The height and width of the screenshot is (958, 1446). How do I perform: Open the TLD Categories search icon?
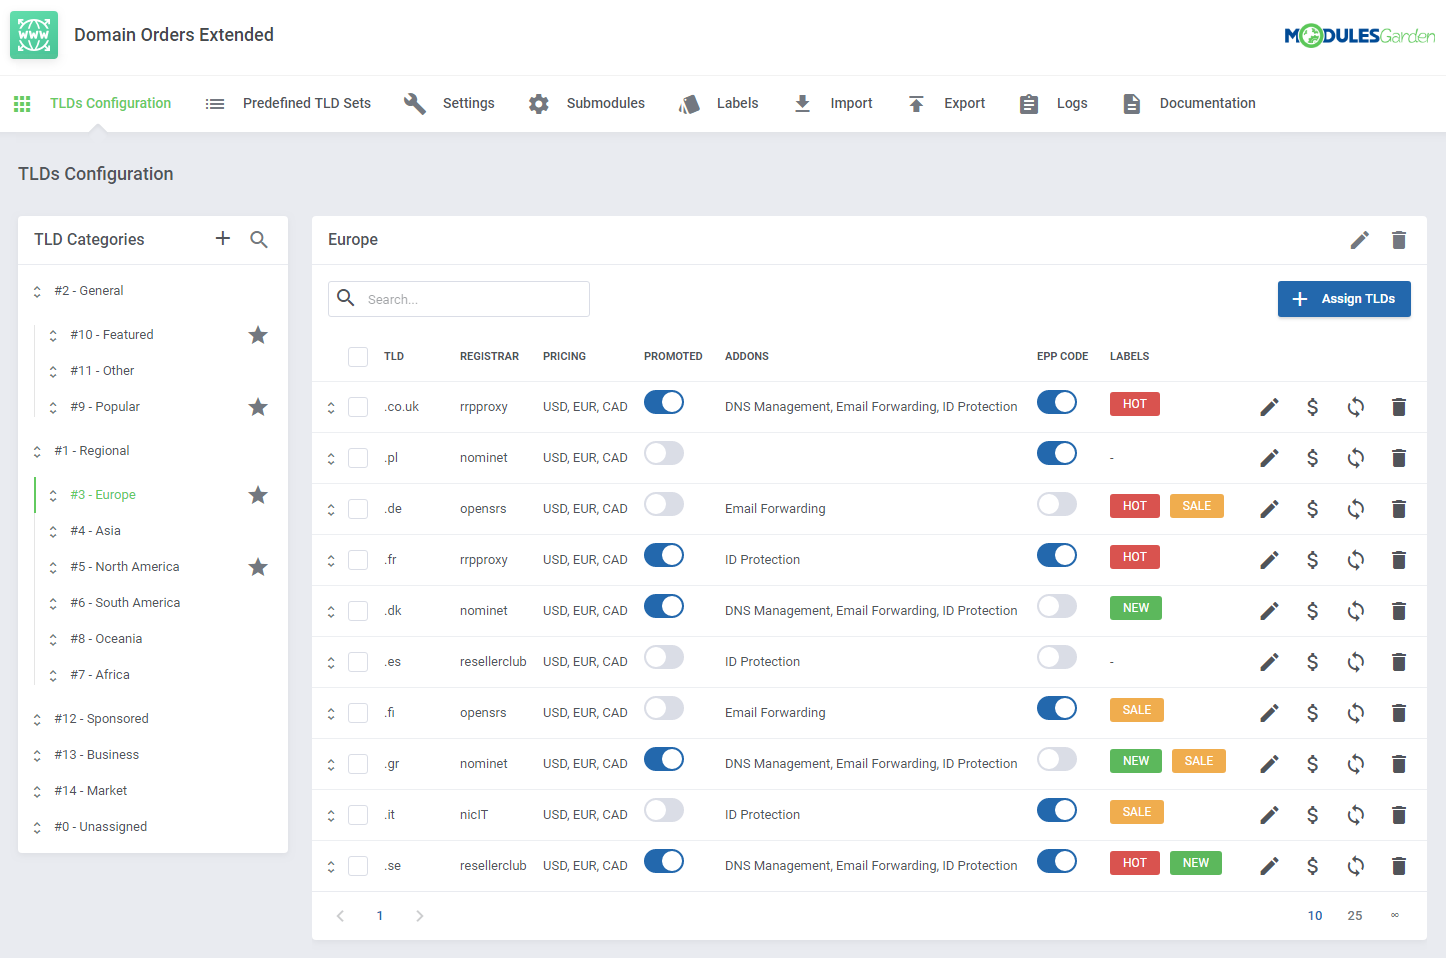259,240
